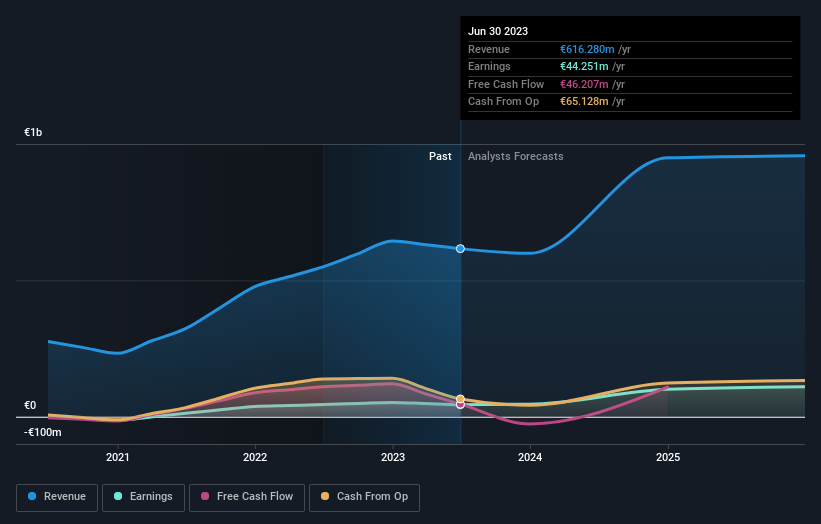Click the 2025 x-axis label
The image size is (821, 524).
tap(668, 457)
